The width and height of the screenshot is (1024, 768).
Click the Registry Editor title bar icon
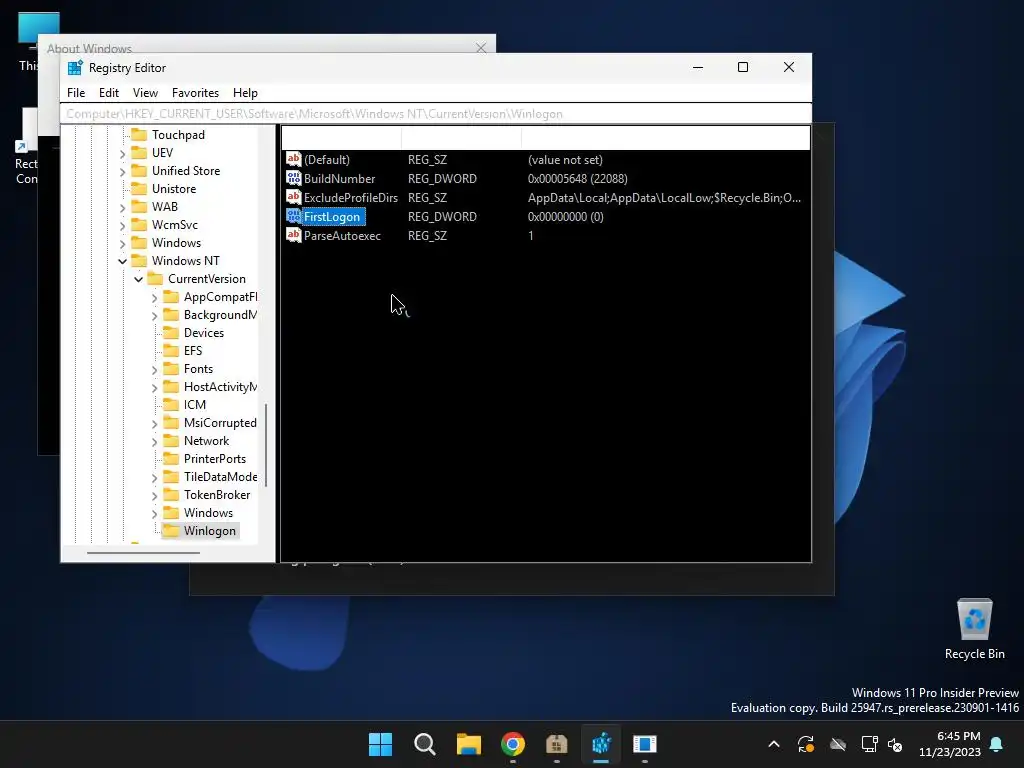point(75,68)
